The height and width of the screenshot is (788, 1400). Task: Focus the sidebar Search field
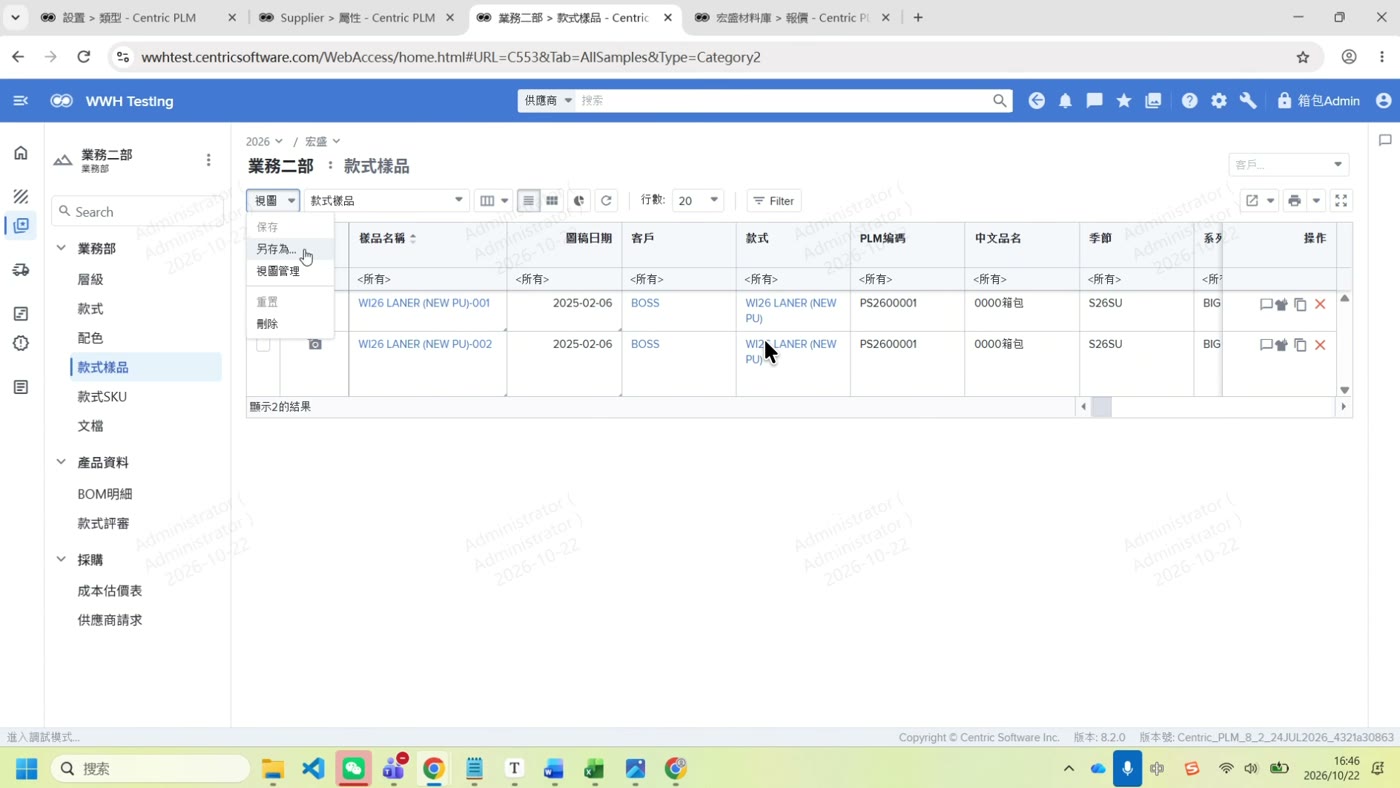(x=138, y=212)
